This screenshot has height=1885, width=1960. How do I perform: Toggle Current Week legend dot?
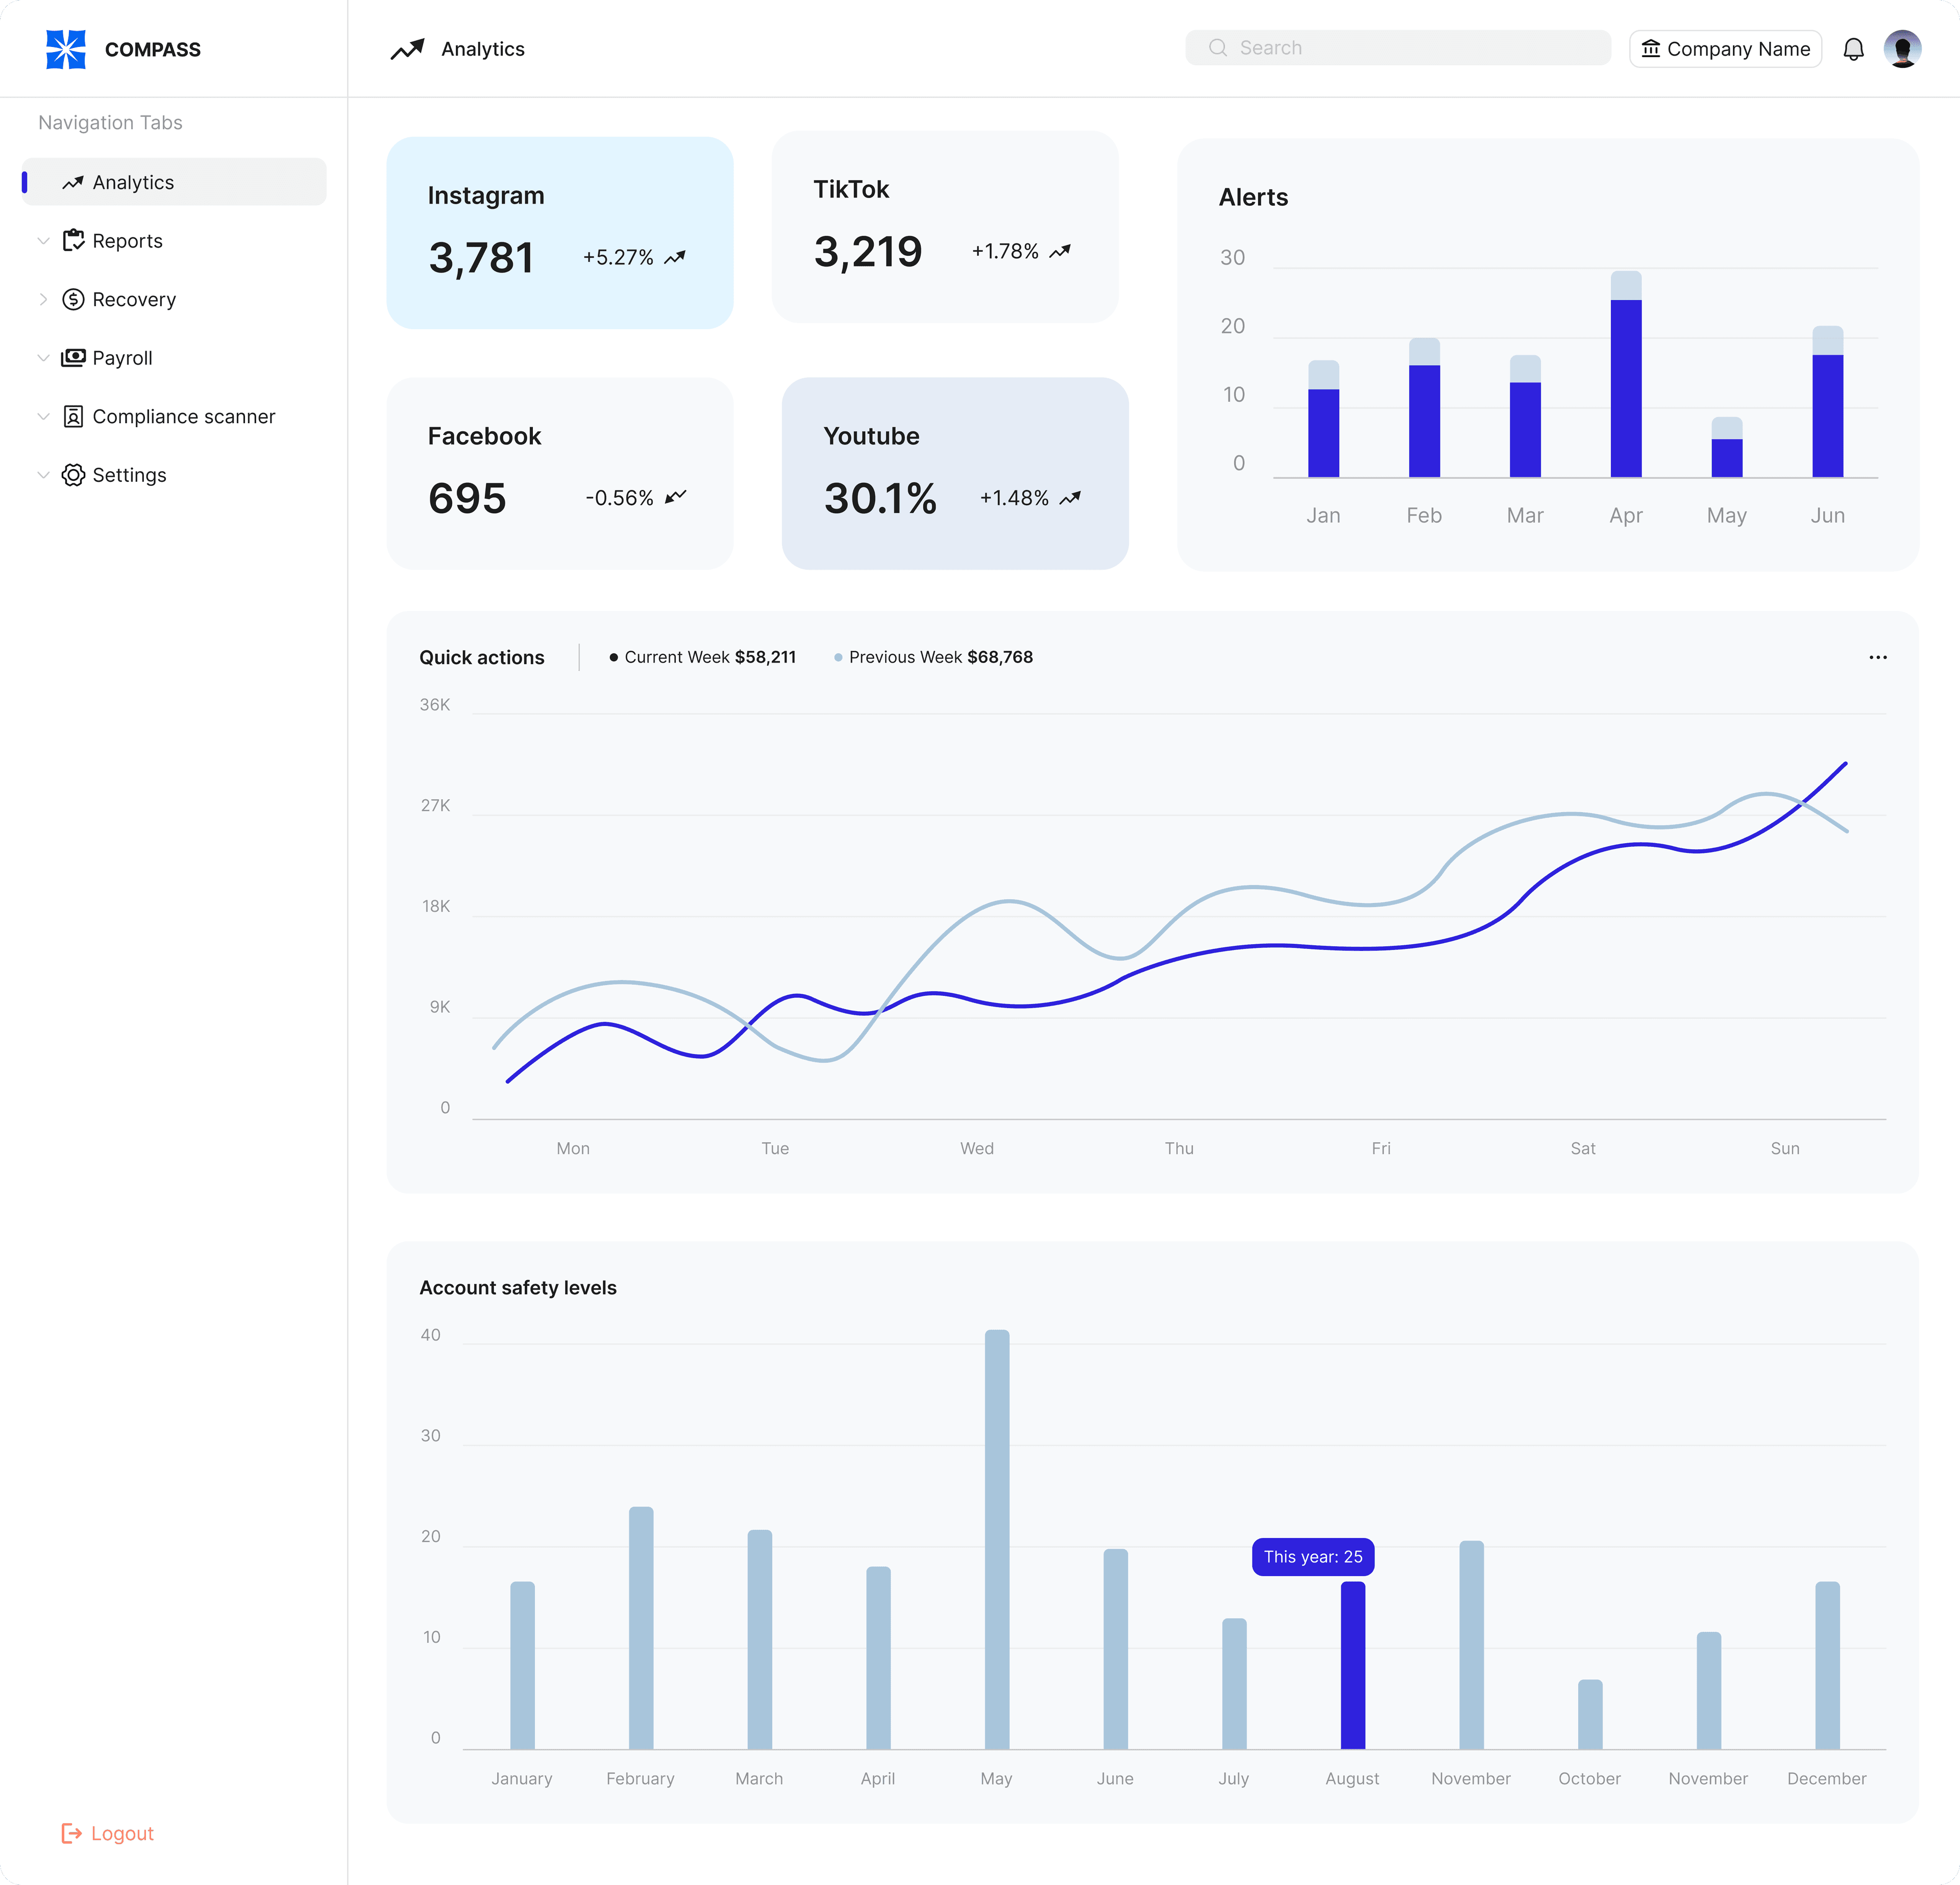(x=613, y=657)
